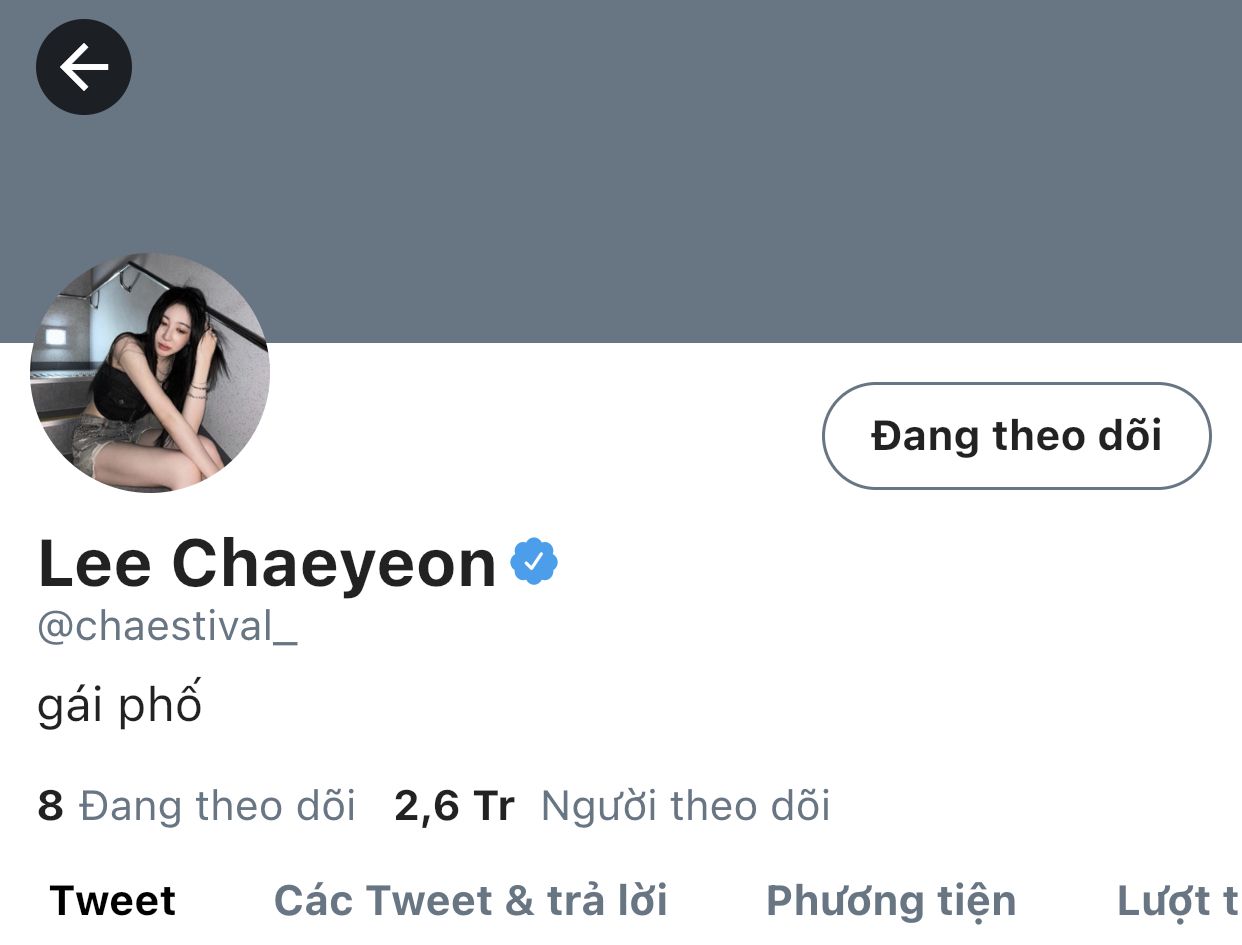Switch to Các Tweet & trả lời tab
The image size is (1242, 945).
470,901
